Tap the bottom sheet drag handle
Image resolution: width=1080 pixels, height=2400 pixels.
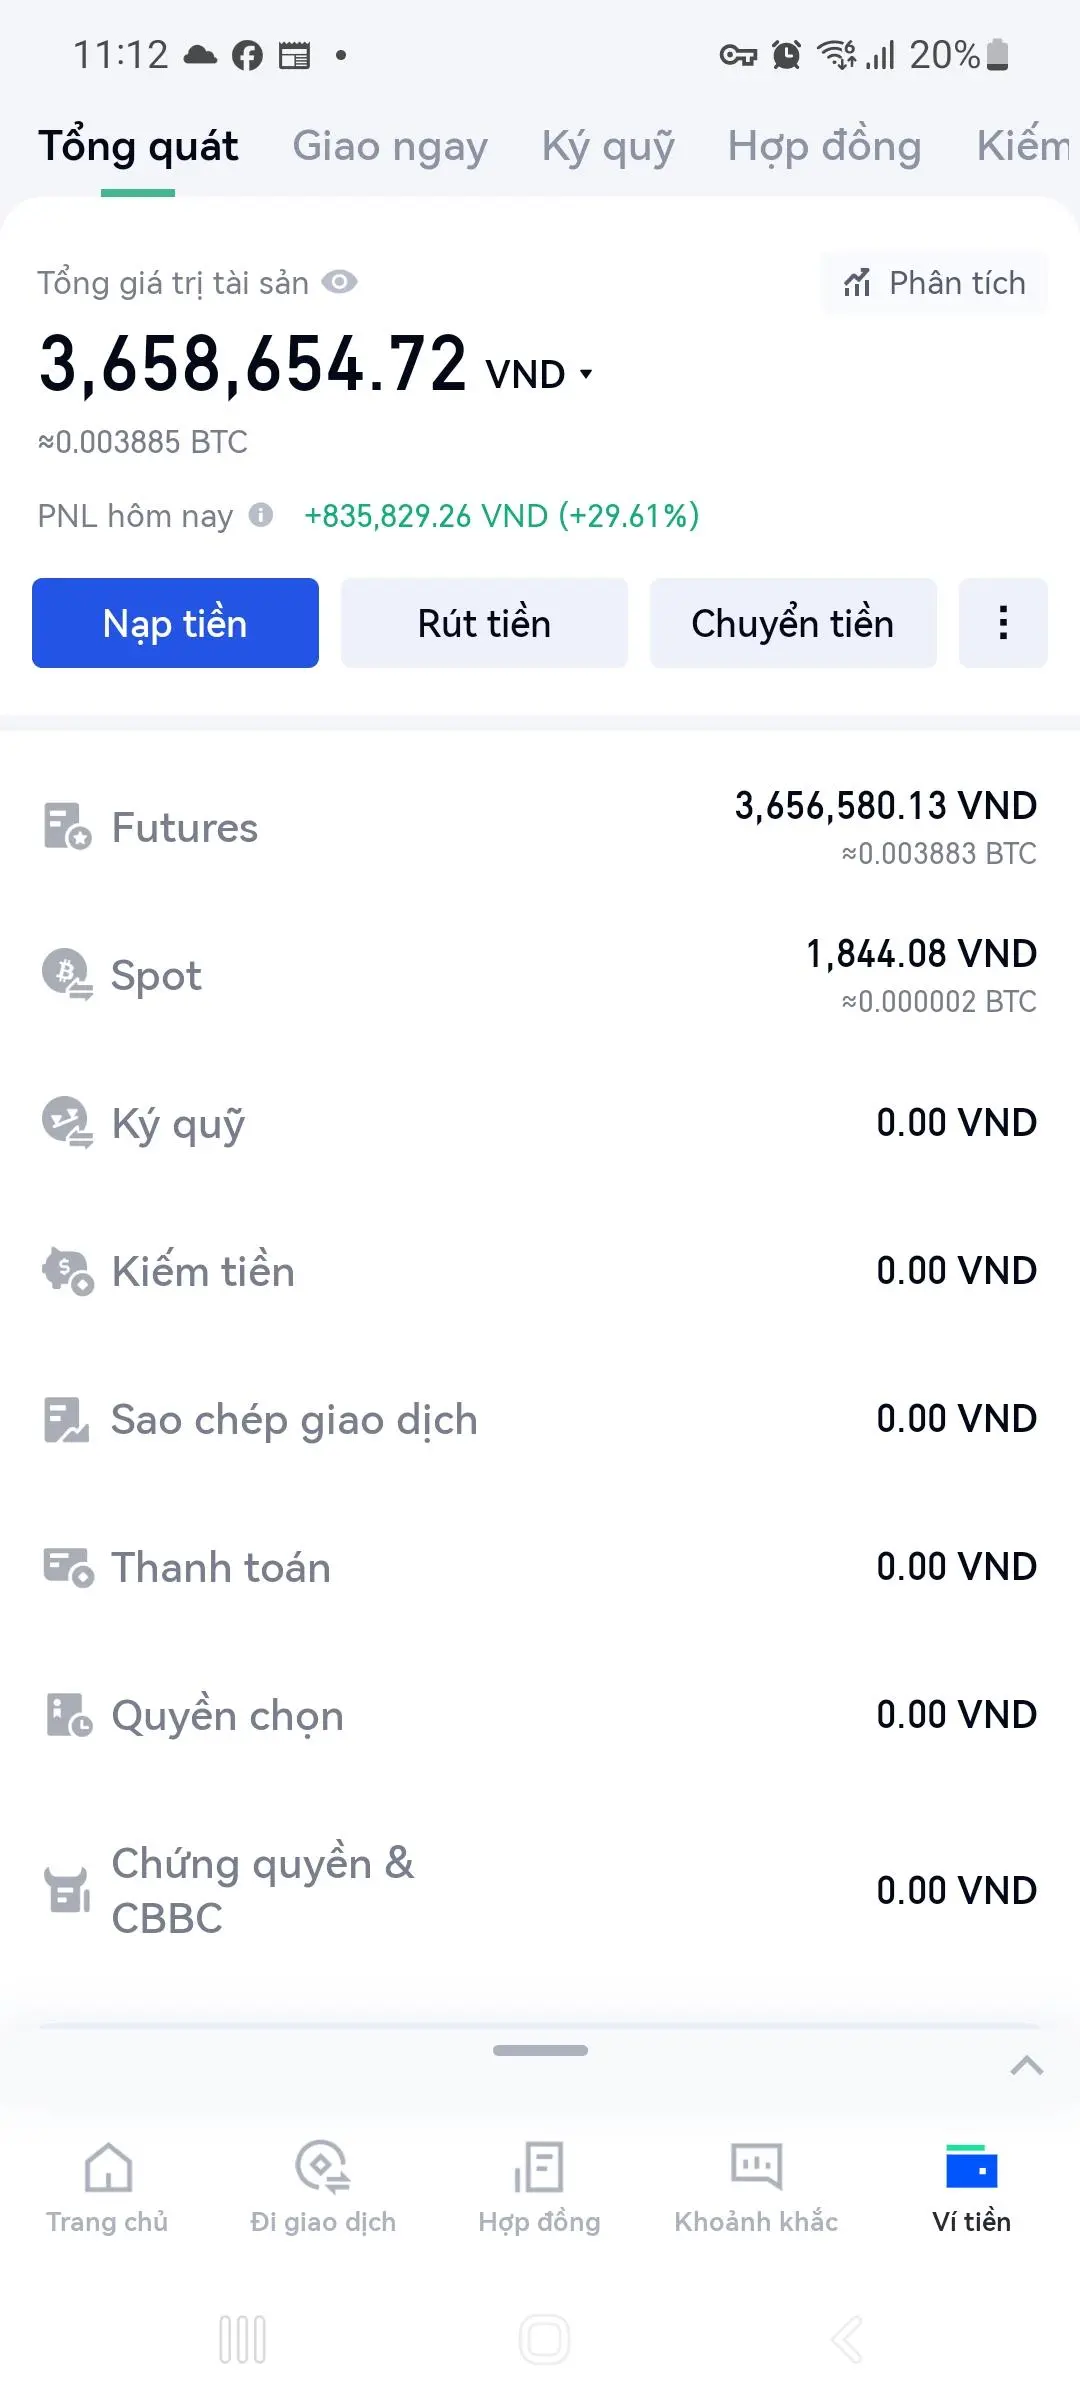click(540, 2050)
